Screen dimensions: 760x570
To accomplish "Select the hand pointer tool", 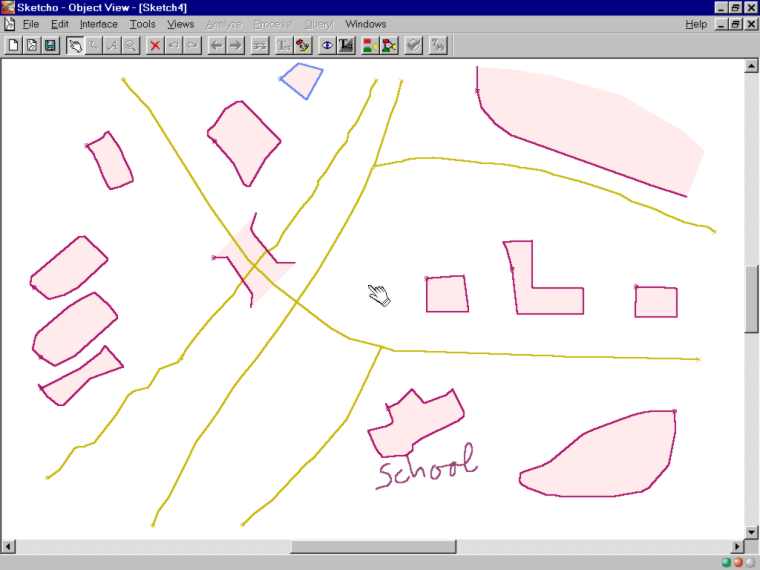I will 75,45.
